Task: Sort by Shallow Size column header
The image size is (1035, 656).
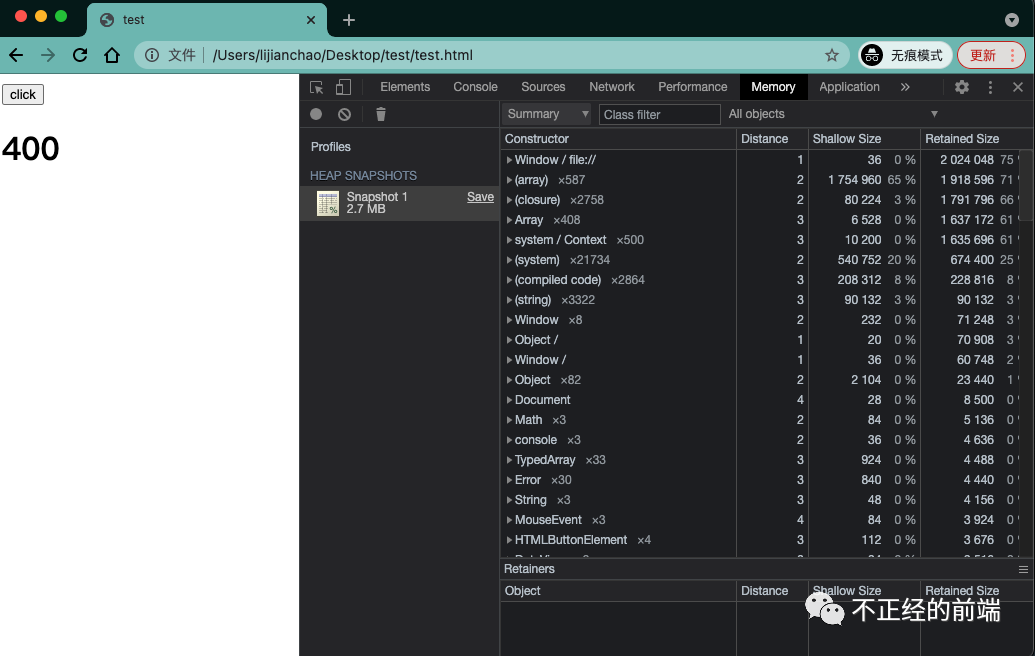Action: (x=864, y=139)
